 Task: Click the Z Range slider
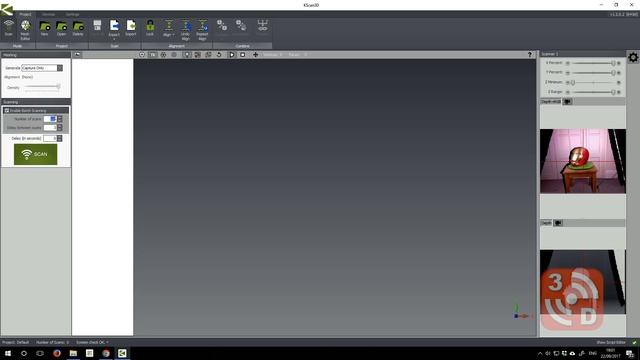coord(593,92)
